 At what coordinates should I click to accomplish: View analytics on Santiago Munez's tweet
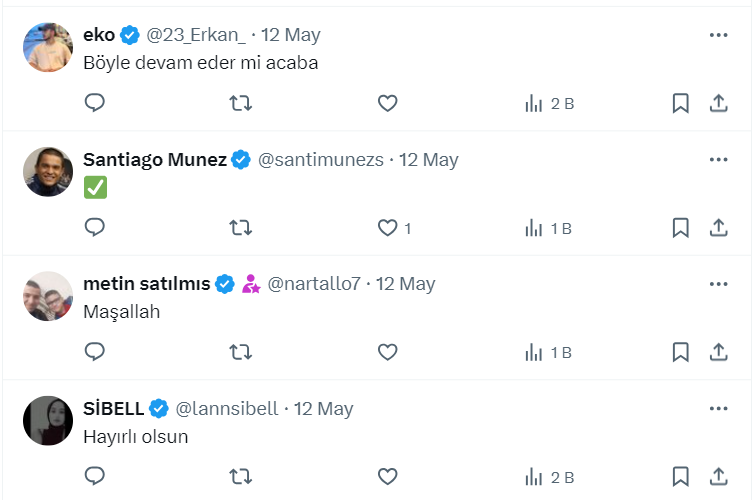point(548,228)
